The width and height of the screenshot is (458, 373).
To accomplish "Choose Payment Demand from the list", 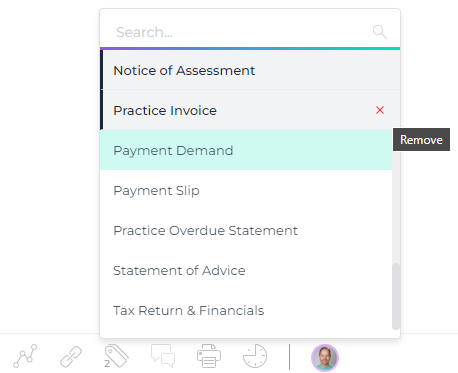I will pos(246,150).
